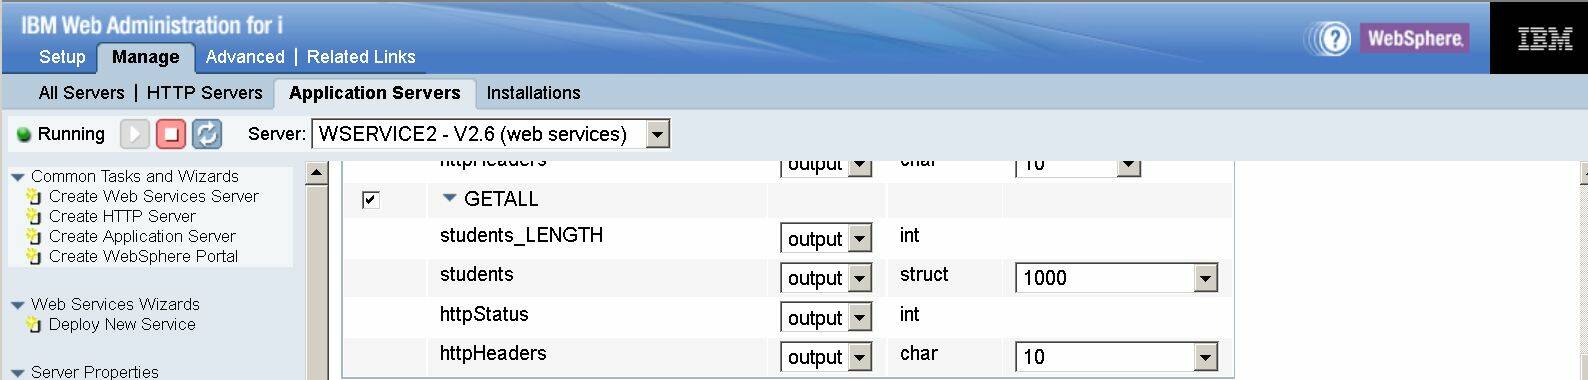1588x380 pixels.
Task: Open Create Web Services Server link
Action: pyautogui.click(x=154, y=196)
